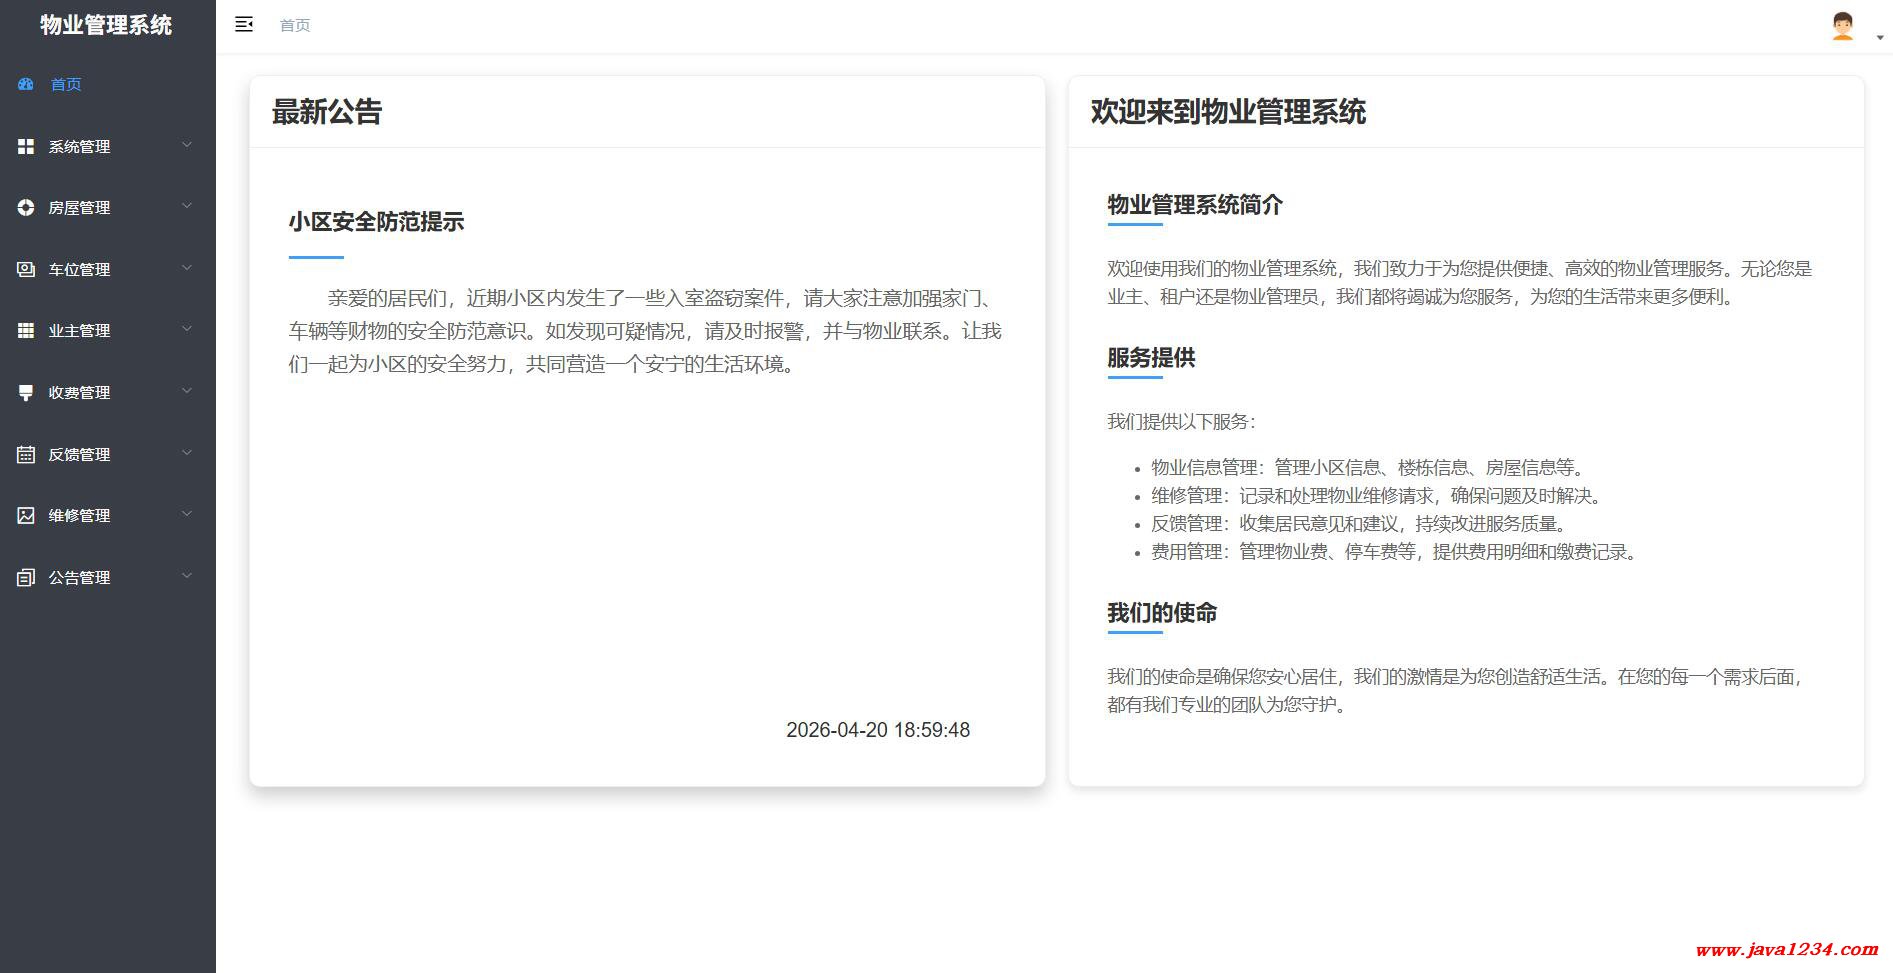Toggle the sidebar collapse hamburger button
The width and height of the screenshot is (1893, 973).
[244, 25]
